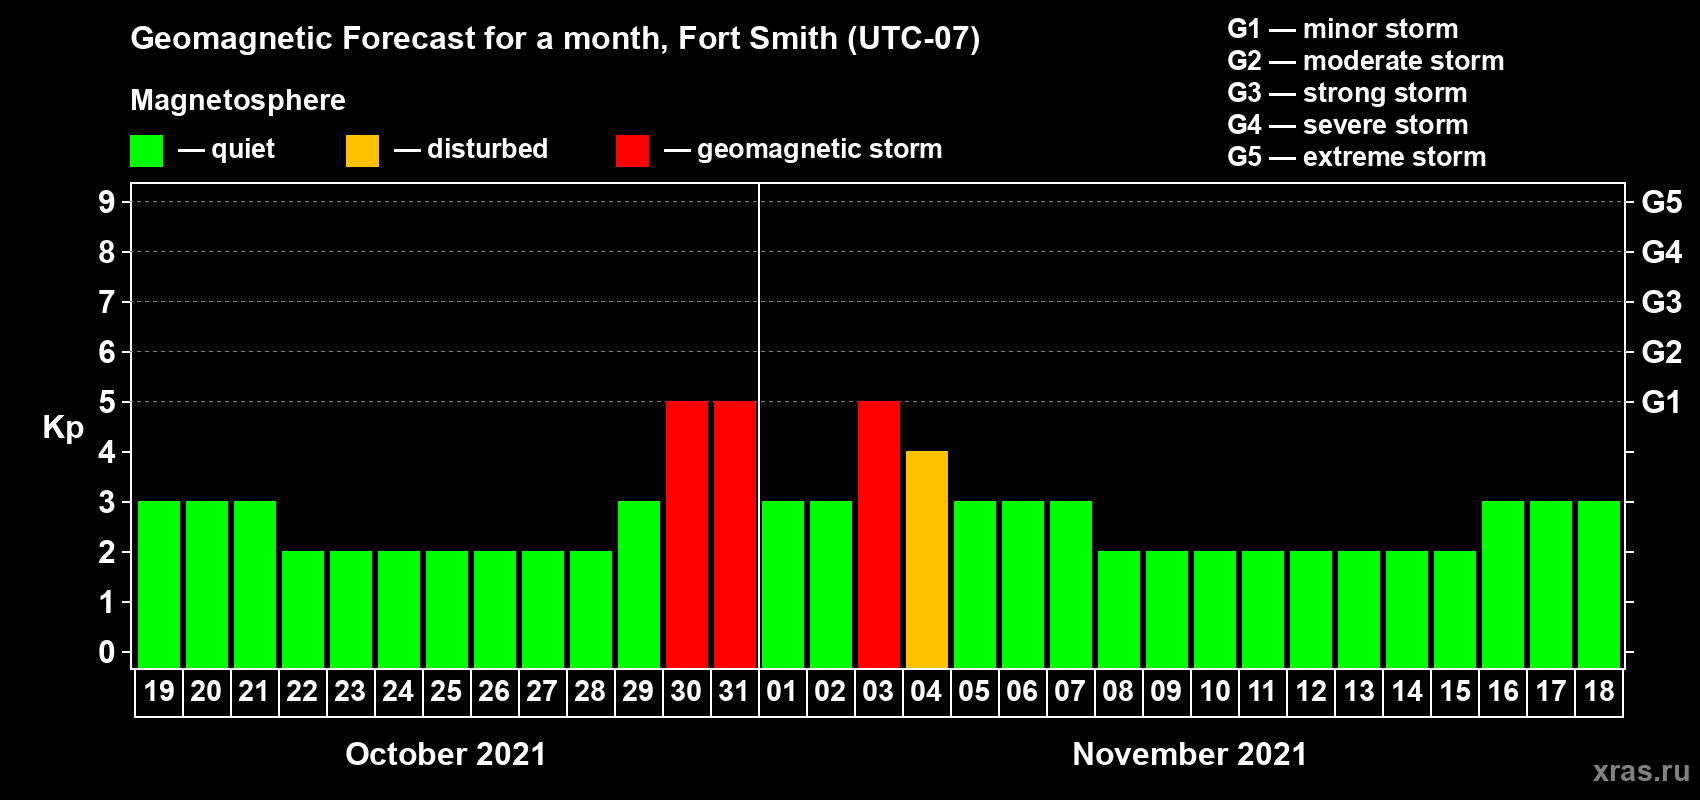Click the orange disturbed legend swatch
Viewport: 1700px width, 800px height.
(362, 151)
